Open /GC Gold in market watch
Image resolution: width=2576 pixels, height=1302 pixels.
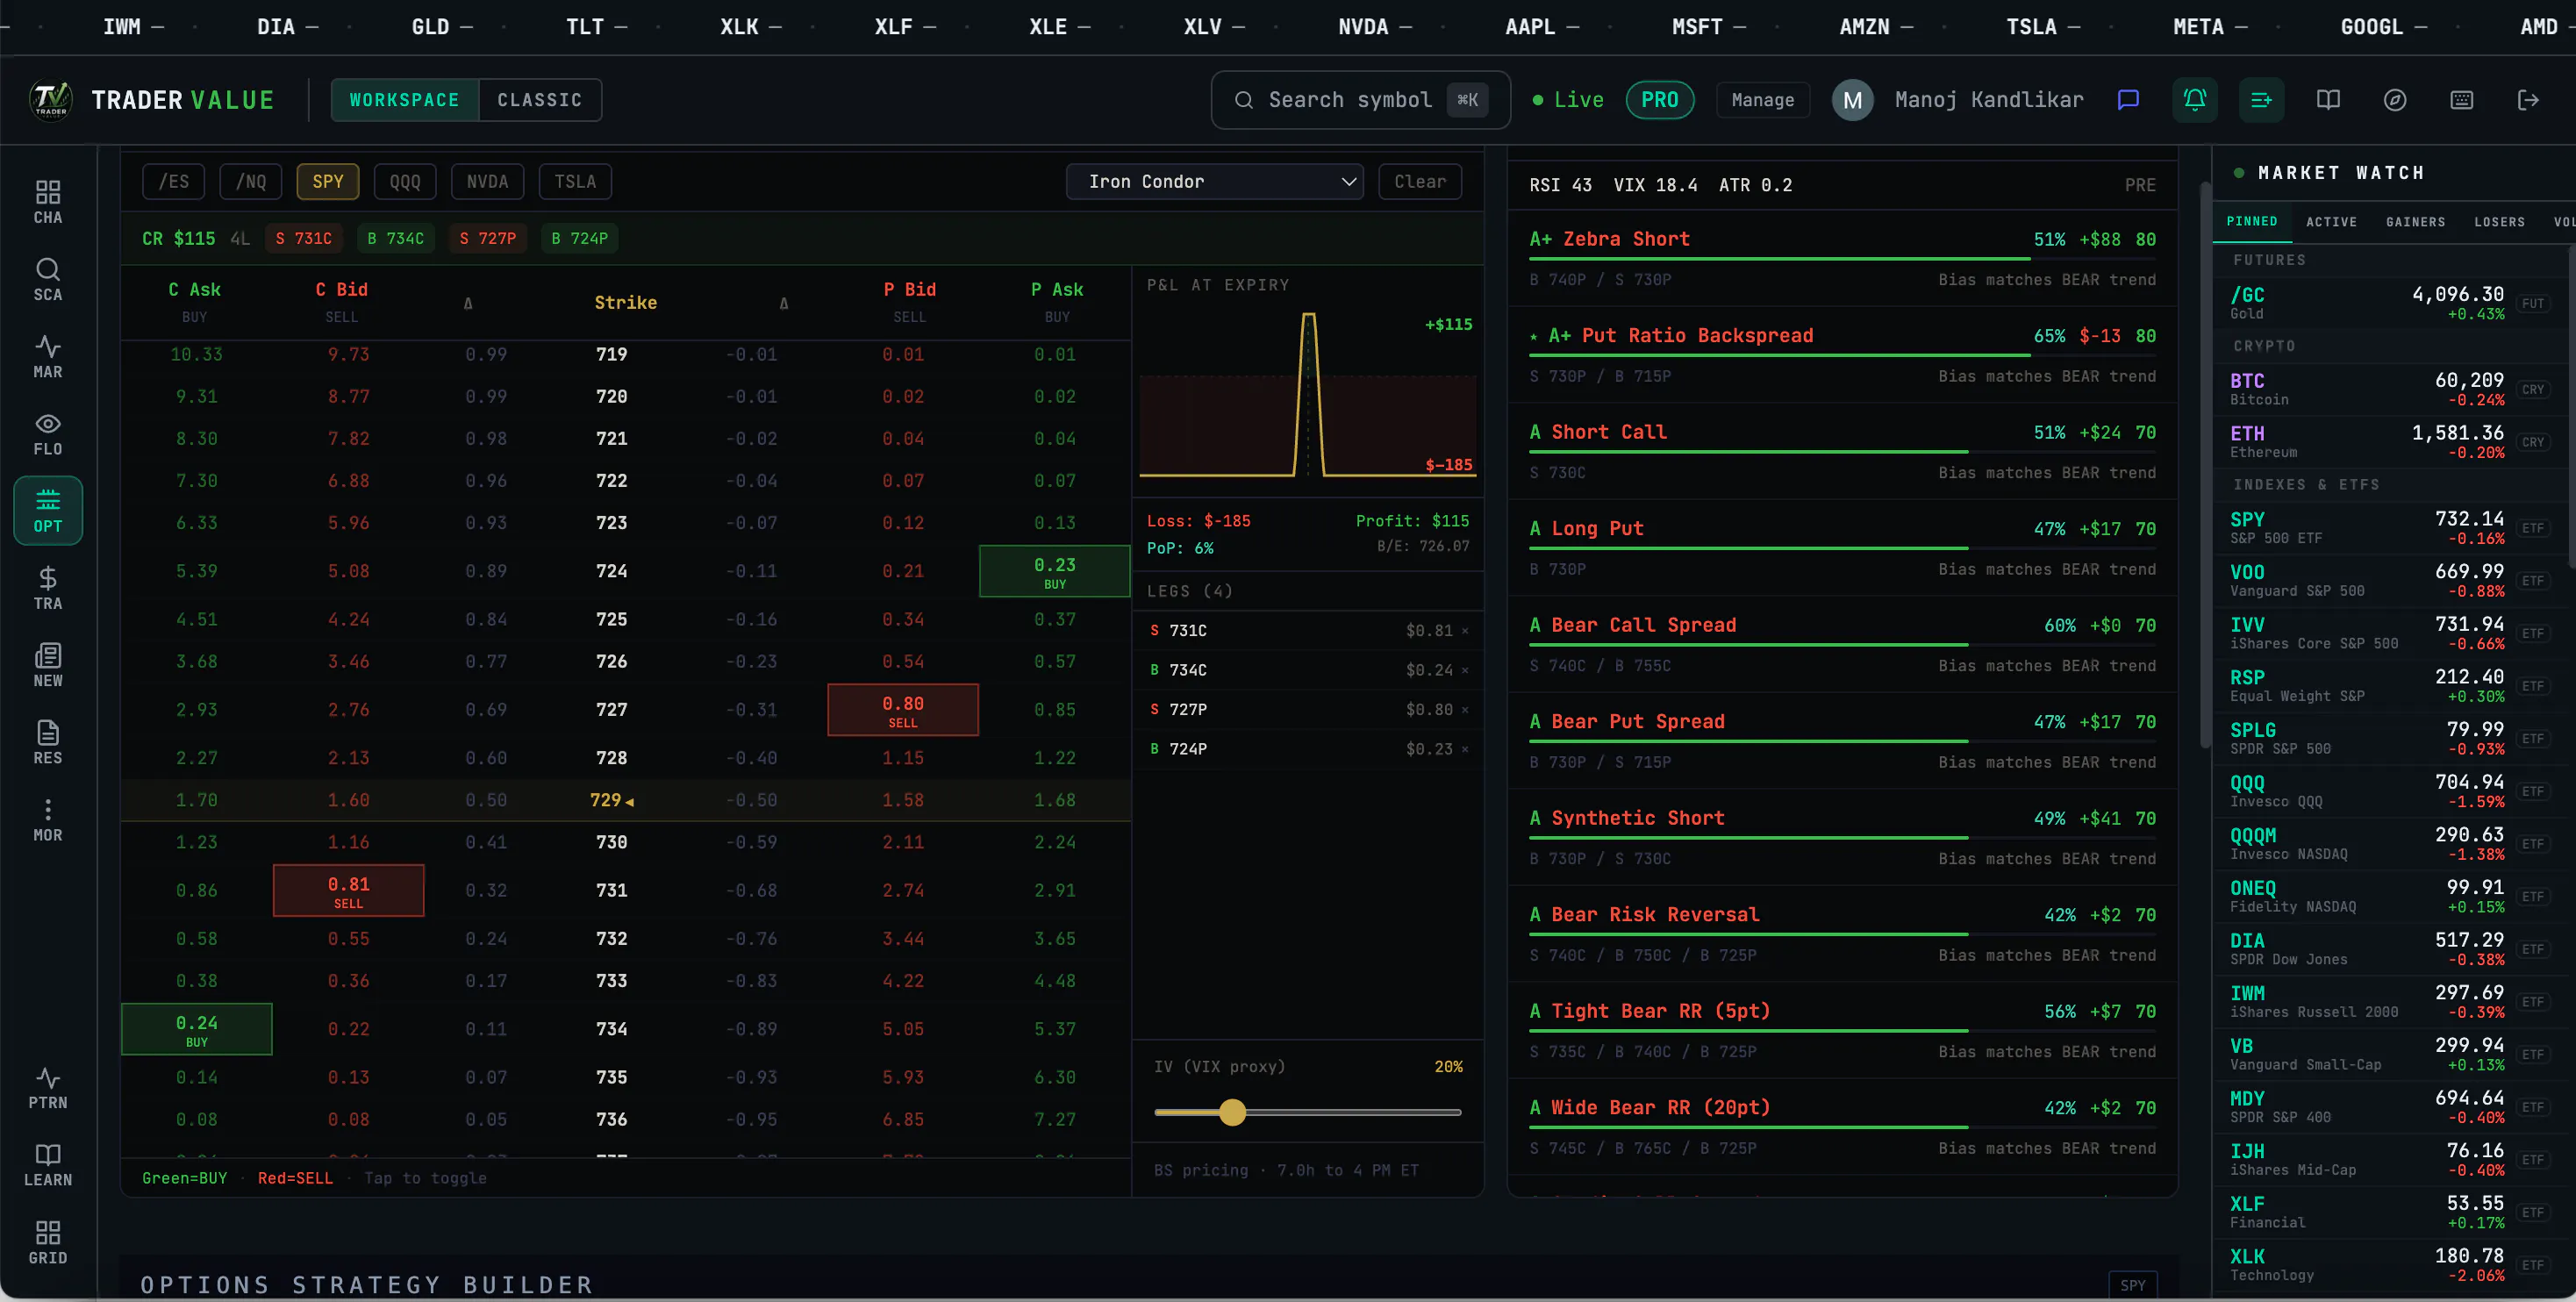click(x=2389, y=303)
